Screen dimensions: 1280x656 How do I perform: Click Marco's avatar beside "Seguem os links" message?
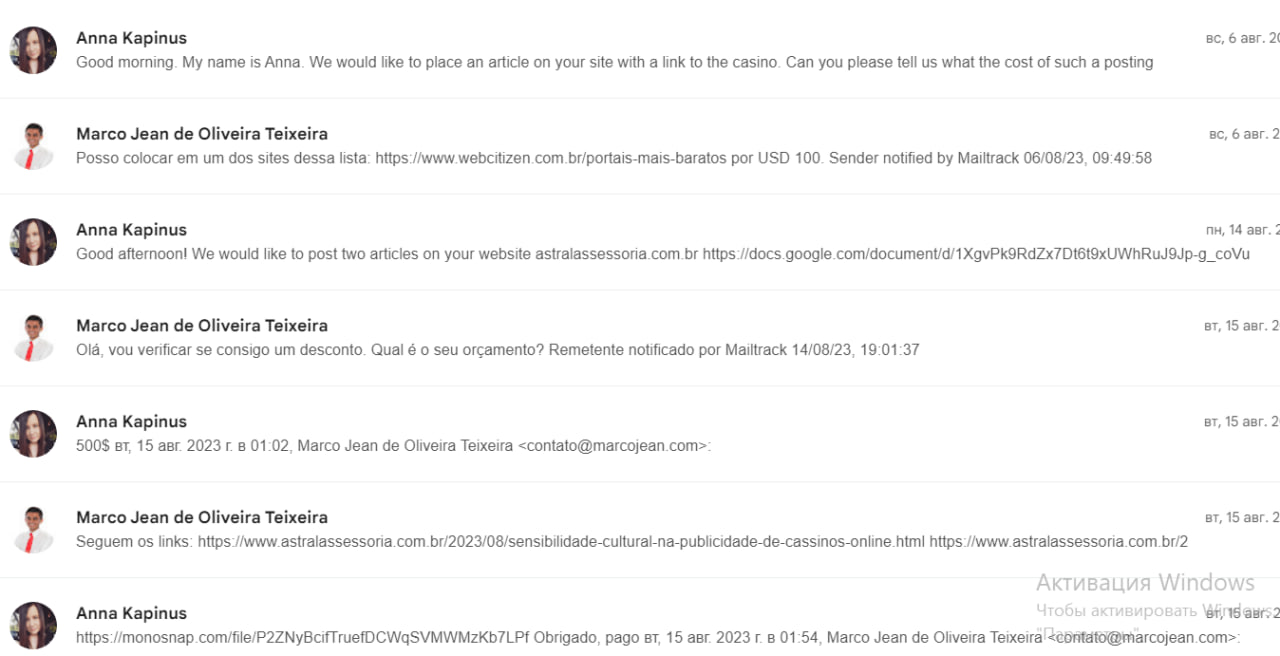(x=33, y=530)
